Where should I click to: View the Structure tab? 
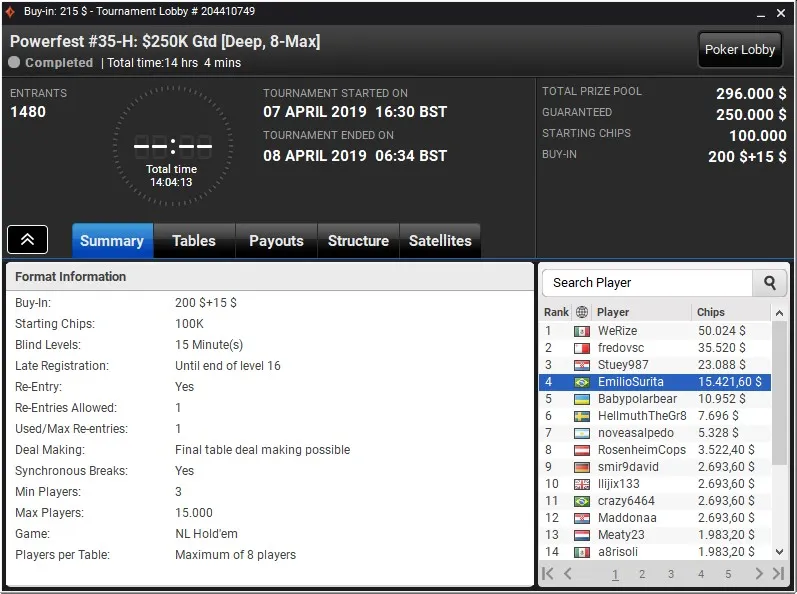click(x=358, y=241)
